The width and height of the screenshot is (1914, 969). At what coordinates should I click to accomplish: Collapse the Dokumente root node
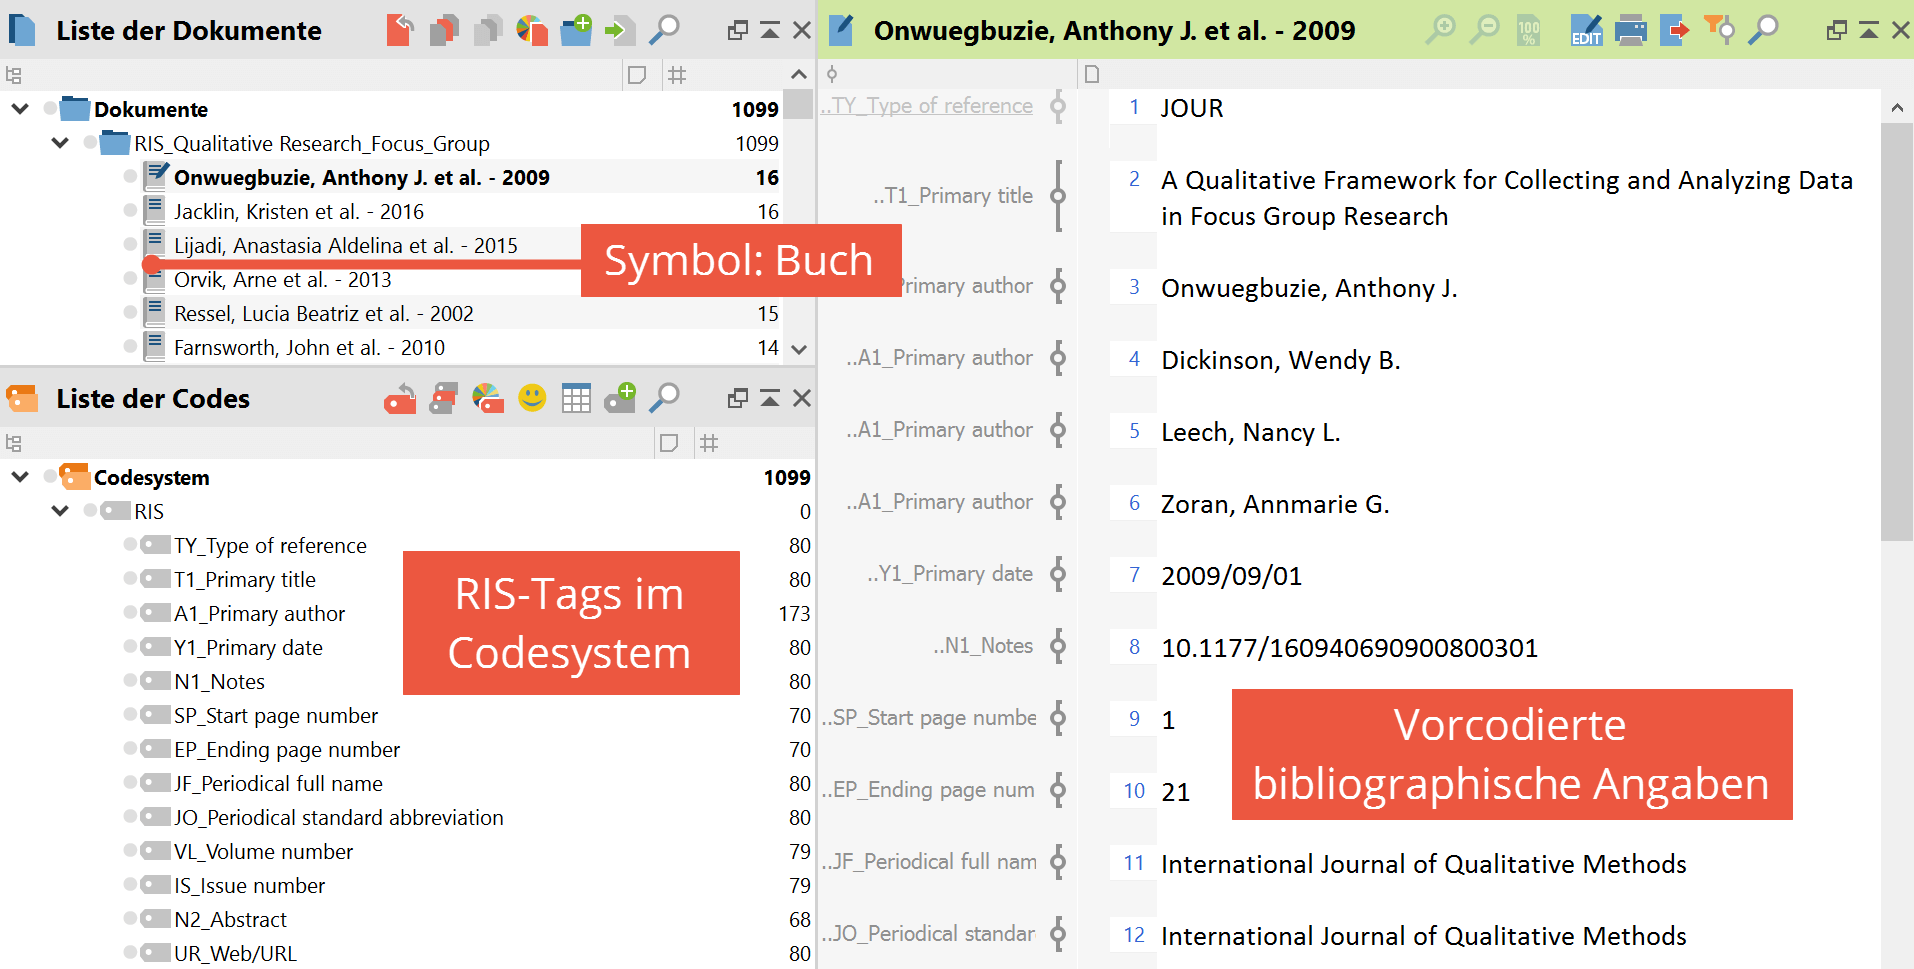click(x=20, y=109)
